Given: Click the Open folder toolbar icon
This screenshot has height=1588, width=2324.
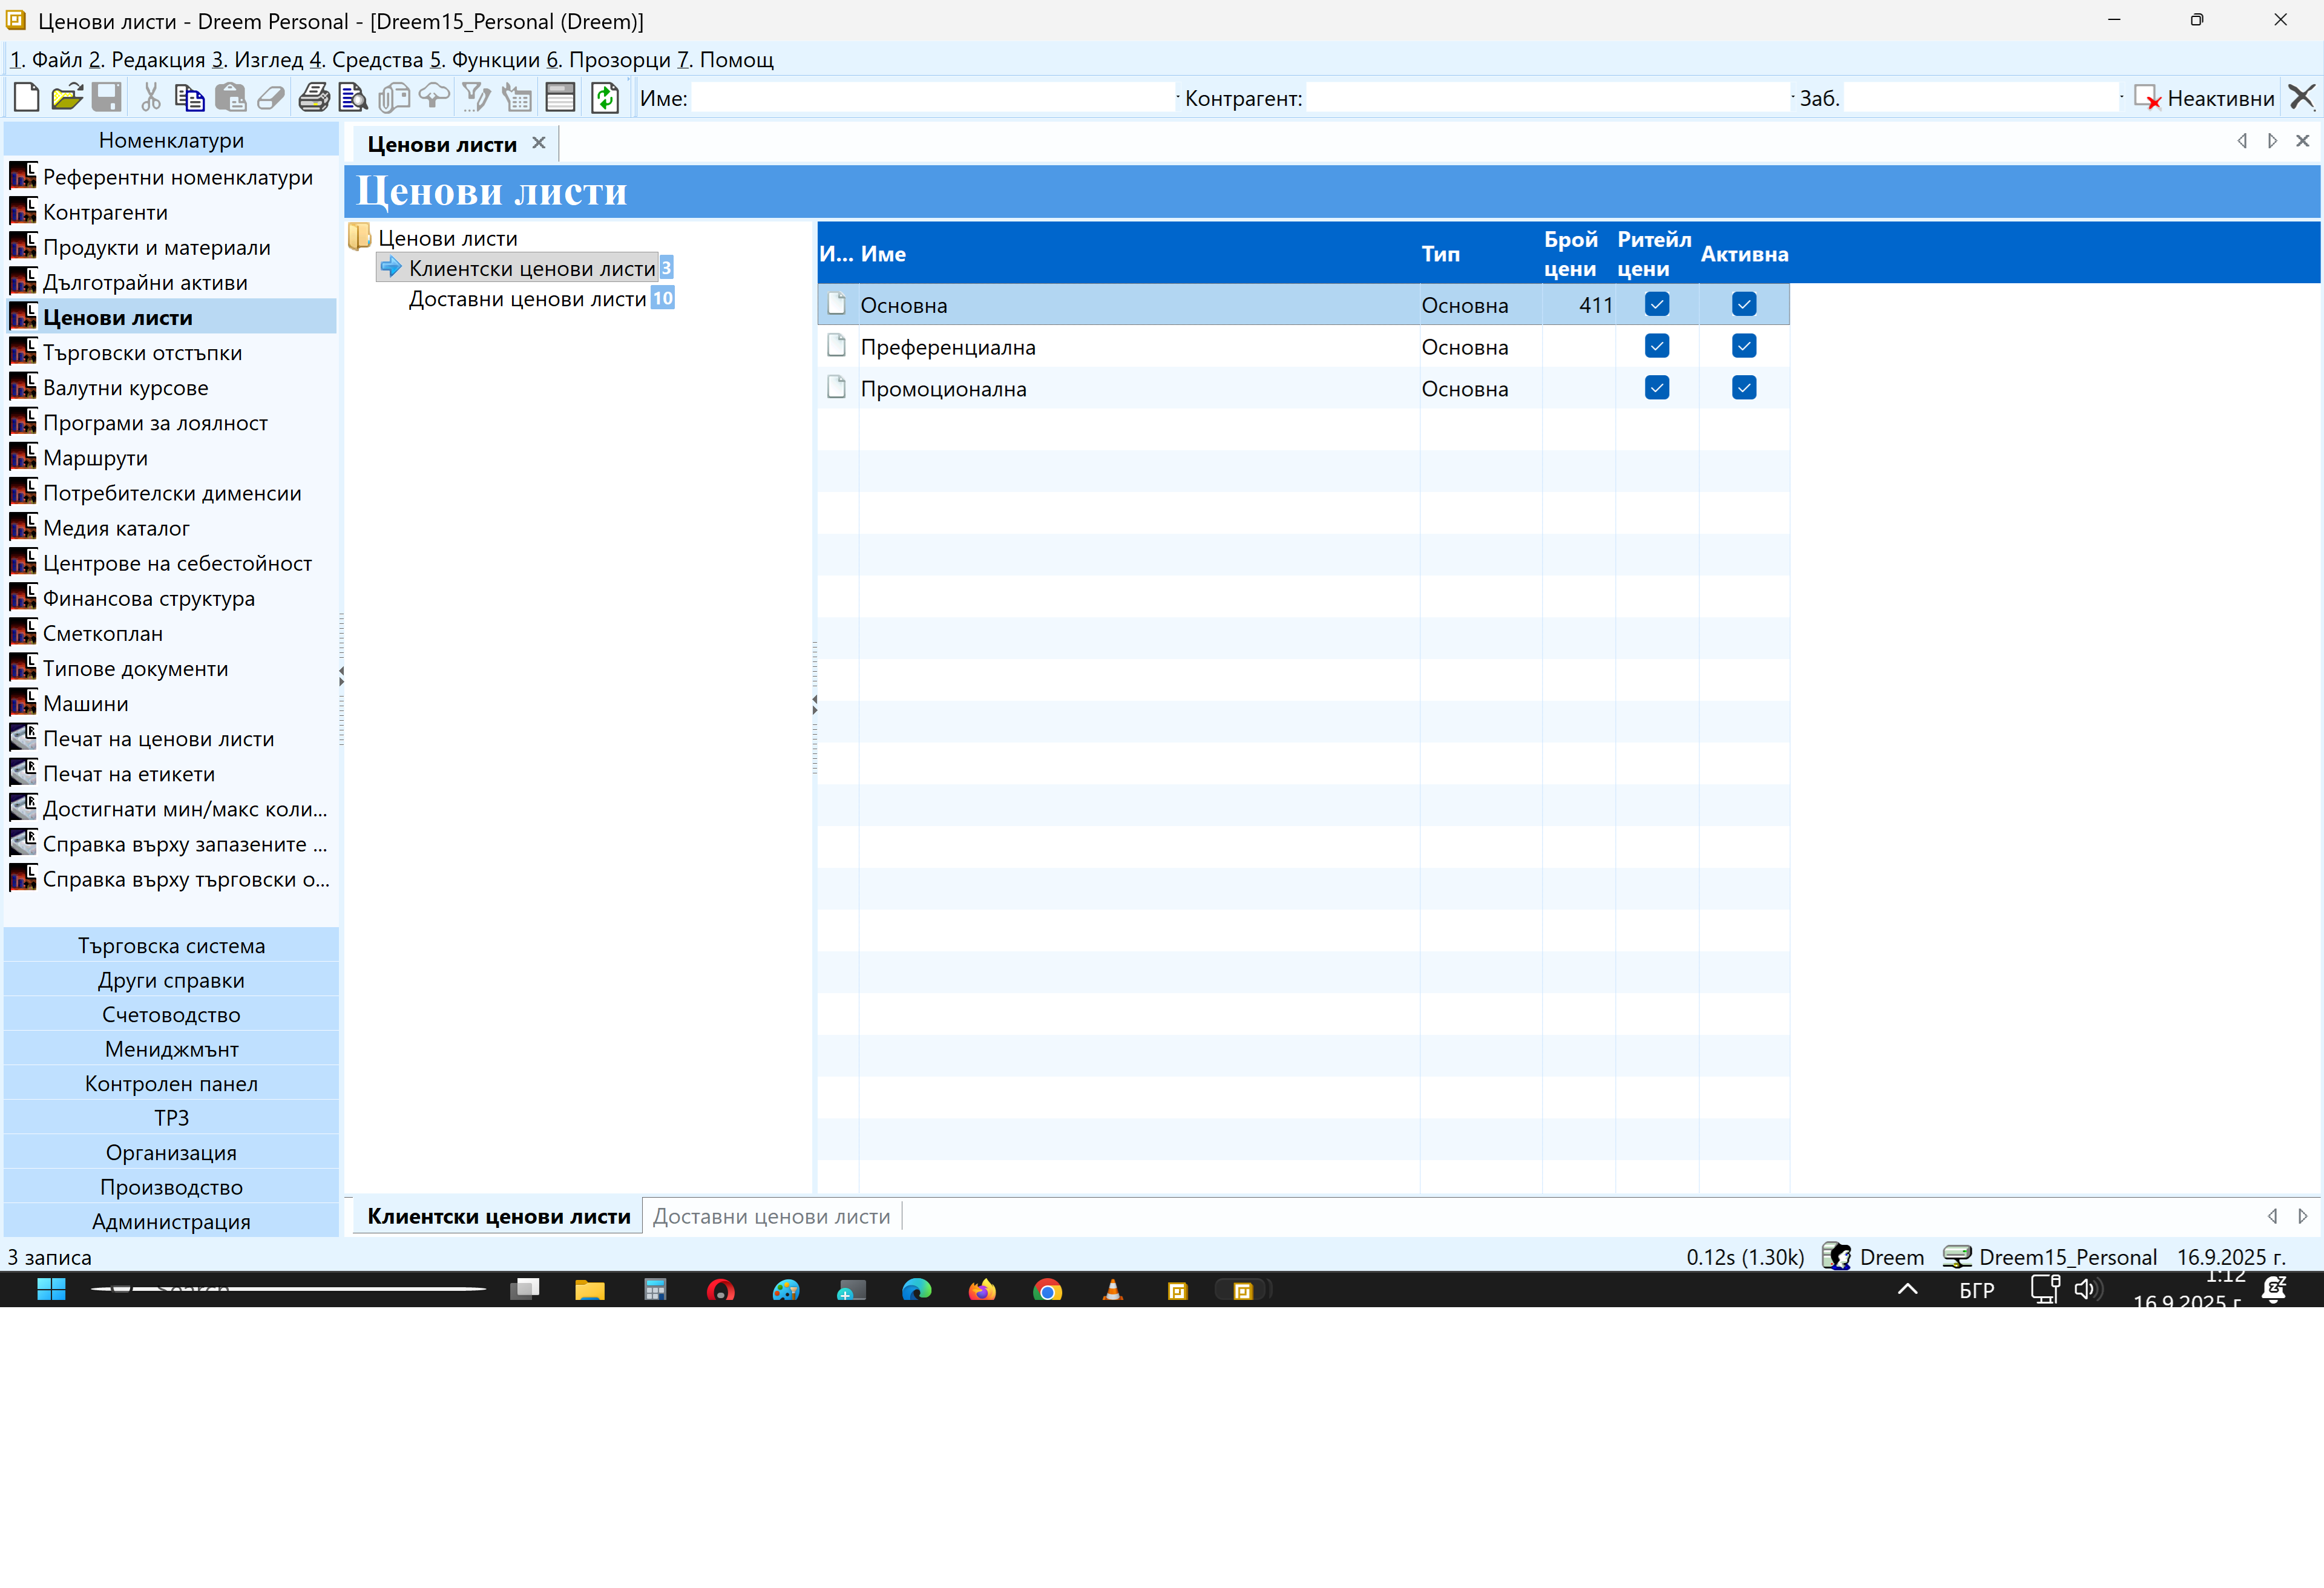Looking at the screenshot, I should tap(67, 98).
